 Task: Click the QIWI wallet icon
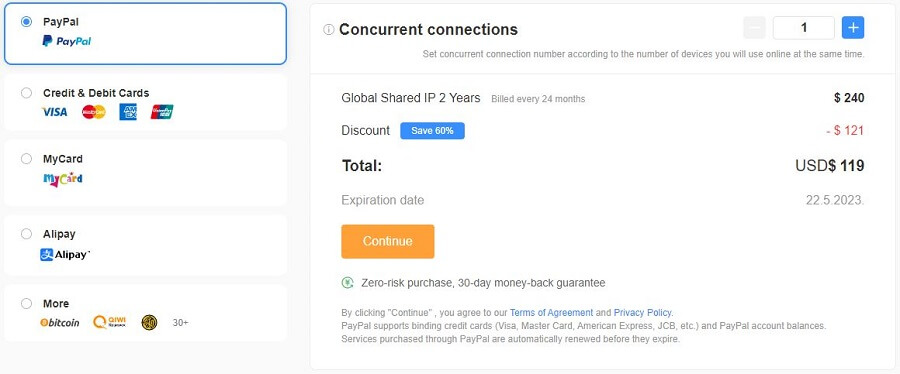(x=109, y=322)
